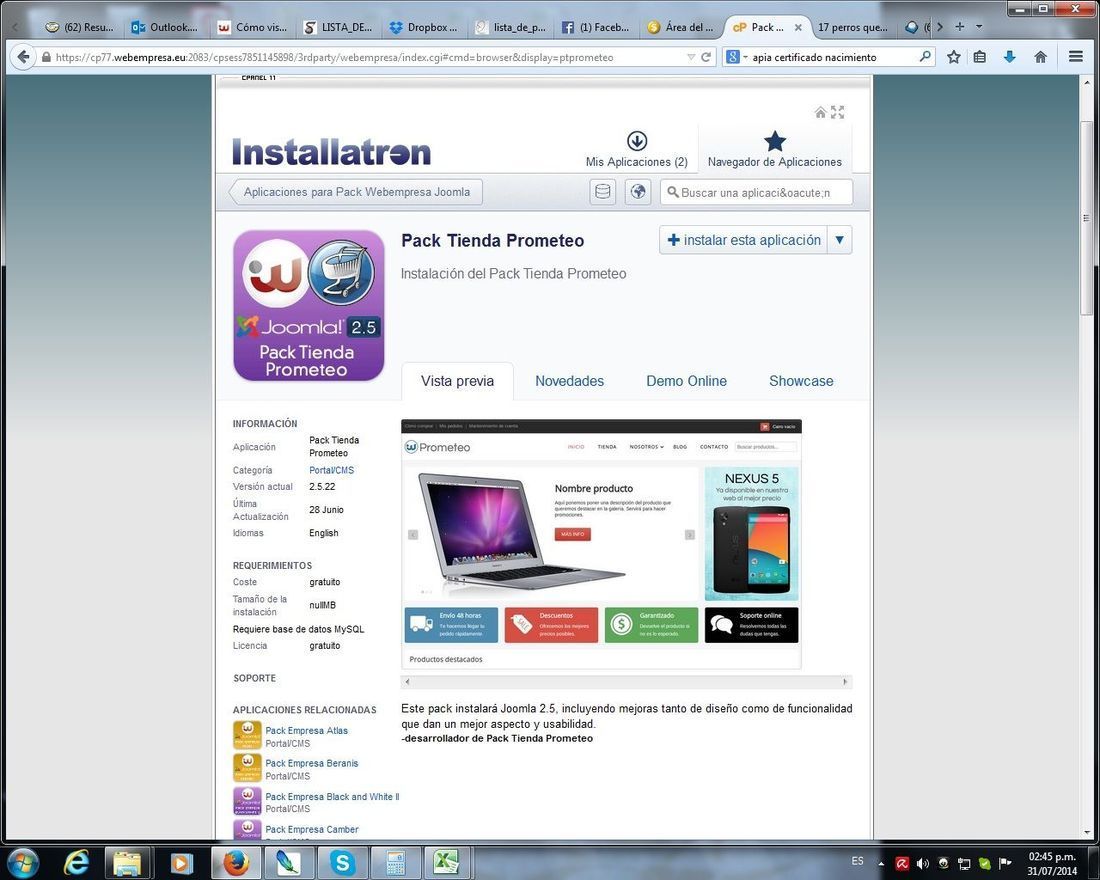Viewport: 1100px width, 880px height.
Task: Click preview carousel left arrow
Action: 413,535
